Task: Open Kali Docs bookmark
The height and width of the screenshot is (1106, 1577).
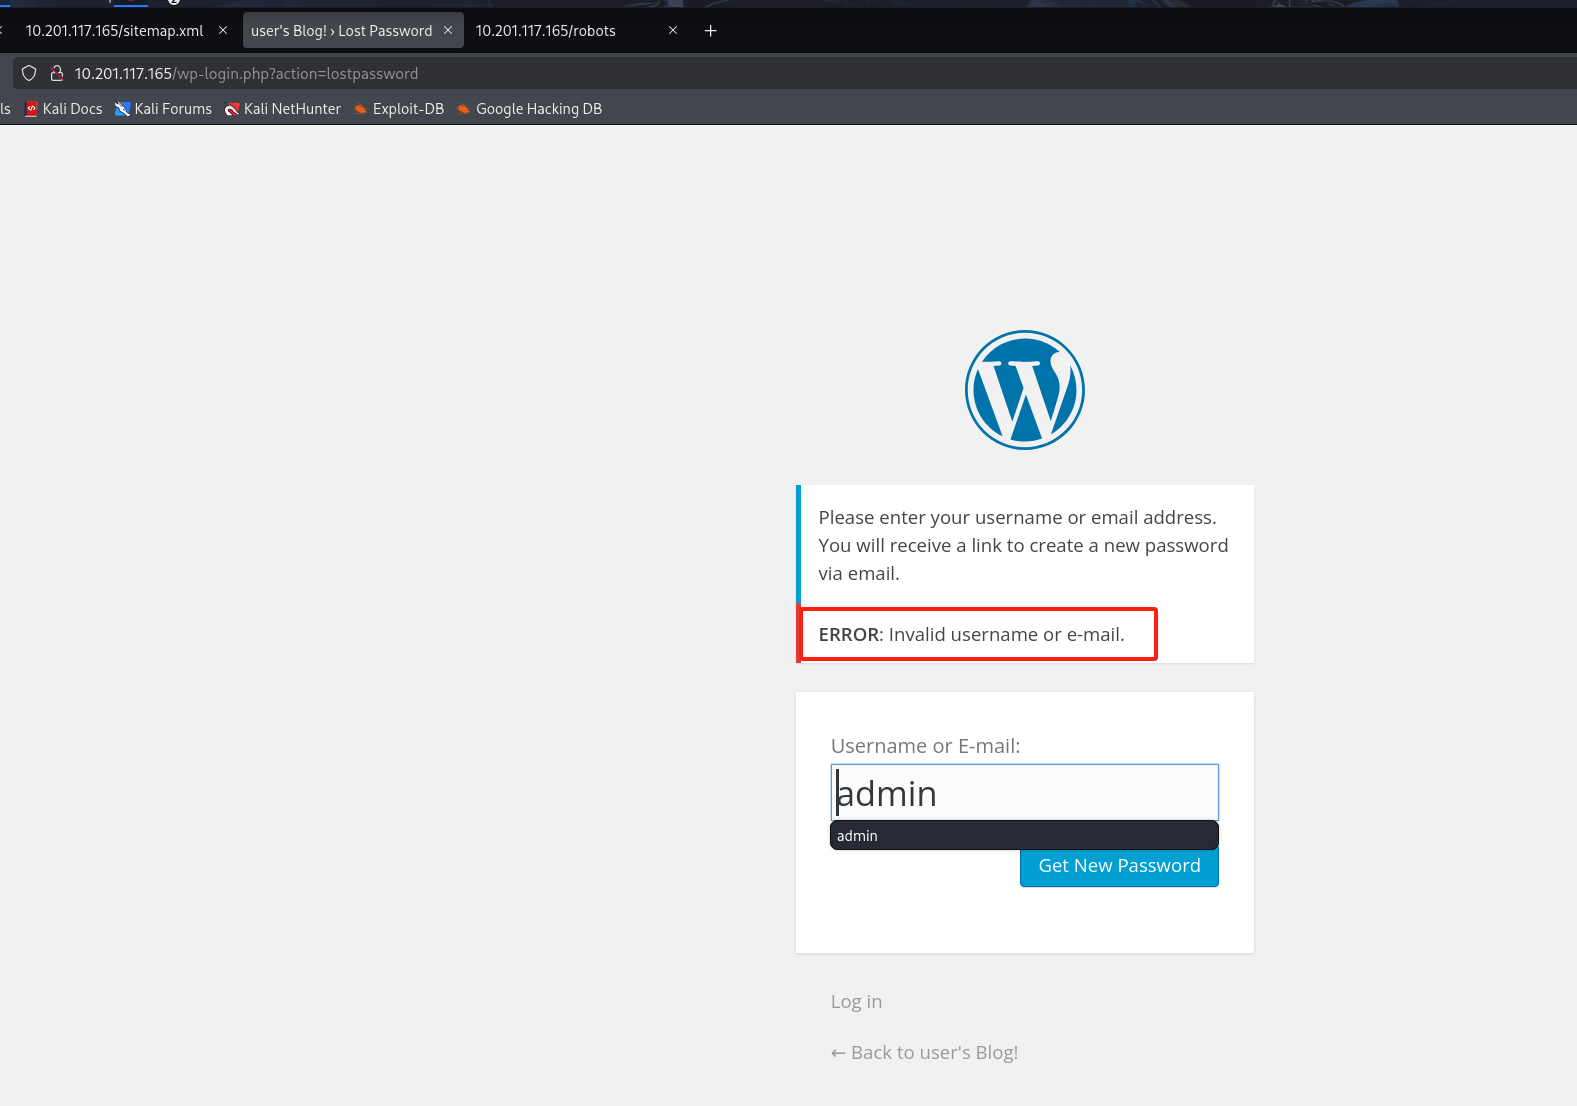Action: coord(64,109)
